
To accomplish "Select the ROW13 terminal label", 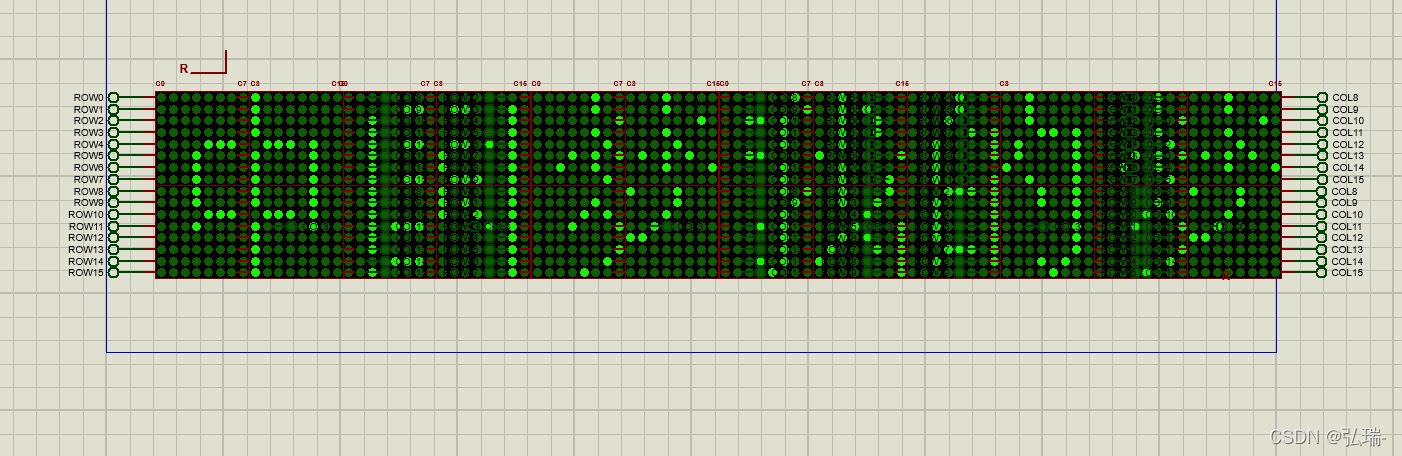I will tap(86, 250).
